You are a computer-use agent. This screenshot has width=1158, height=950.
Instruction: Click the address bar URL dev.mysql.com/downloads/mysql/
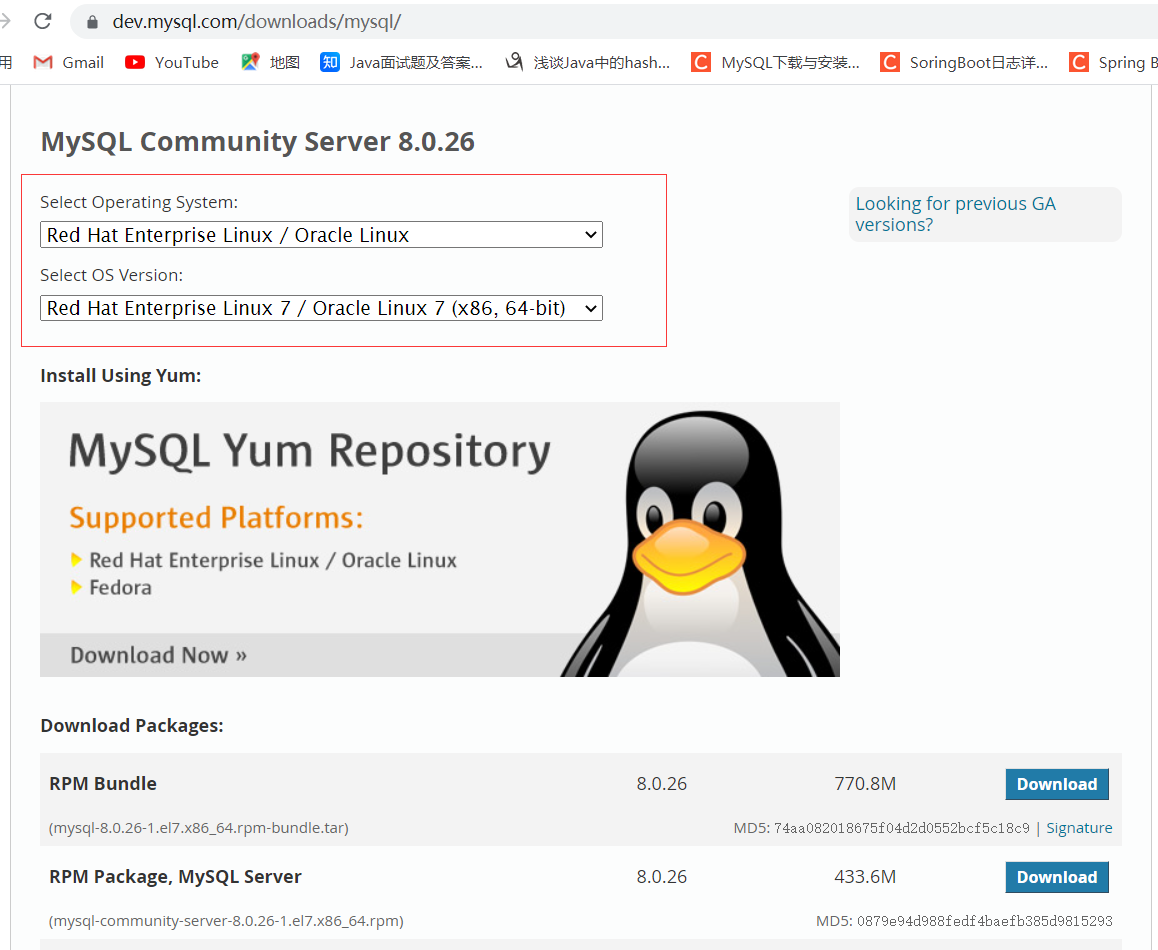pyautogui.click(x=256, y=22)
